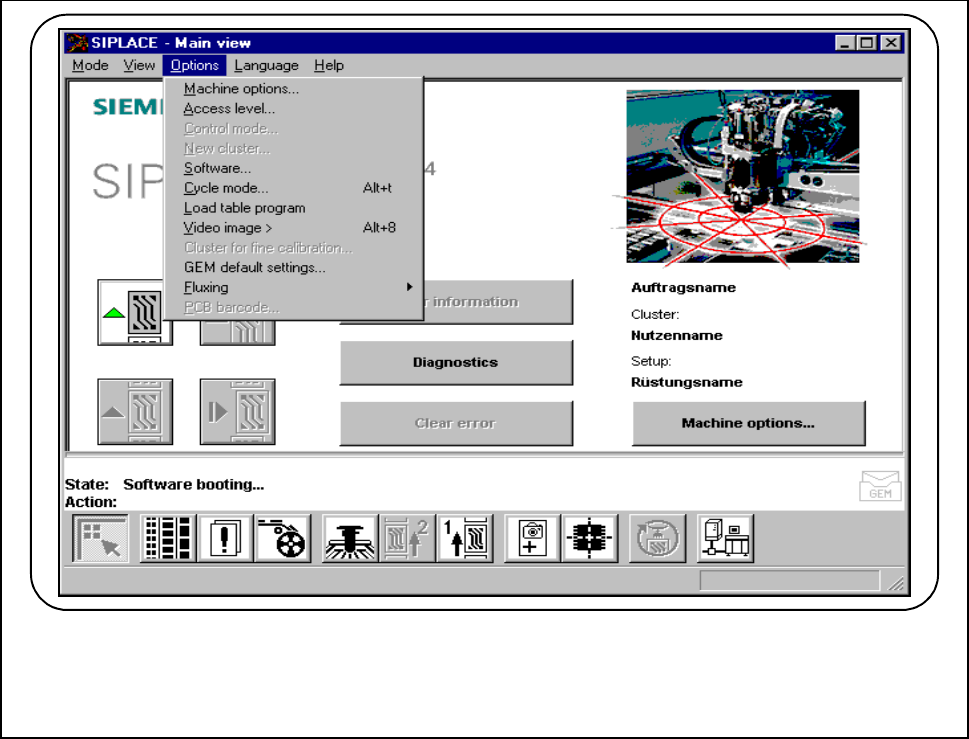
Task: Click the exclamation mark page icon
Action: (224, 540)
